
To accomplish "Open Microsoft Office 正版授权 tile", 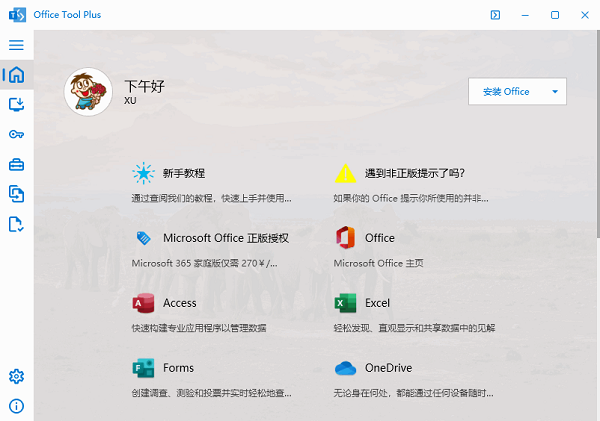I will click(212, 248).
